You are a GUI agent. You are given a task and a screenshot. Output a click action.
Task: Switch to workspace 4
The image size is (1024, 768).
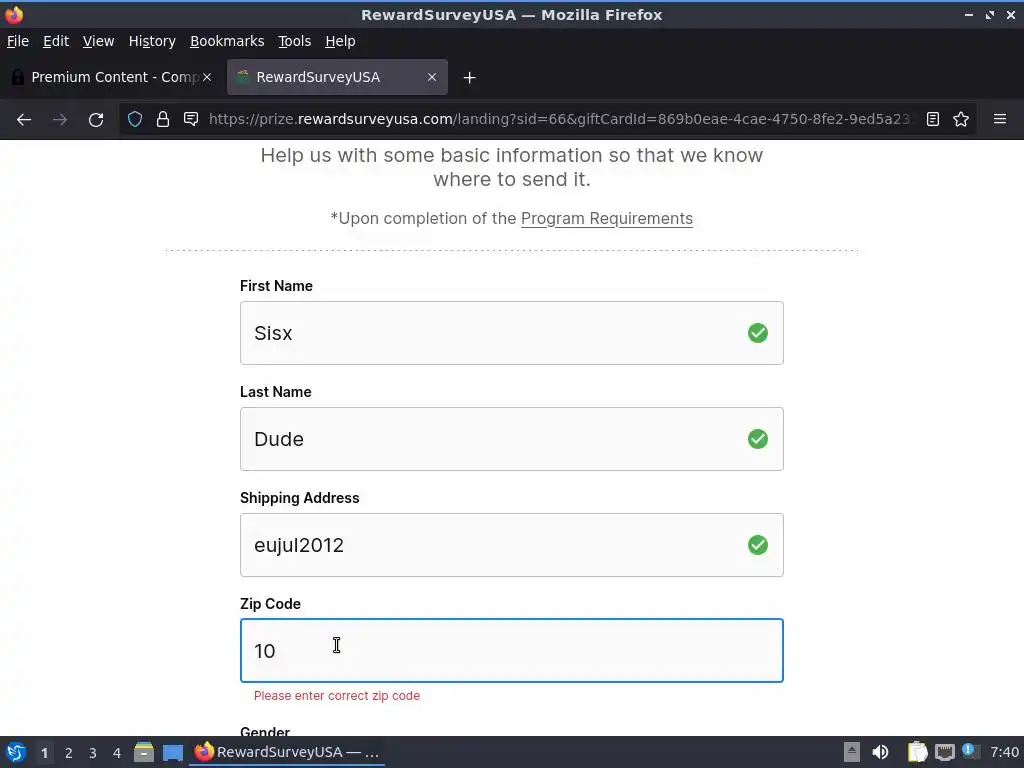coord(117,753)
